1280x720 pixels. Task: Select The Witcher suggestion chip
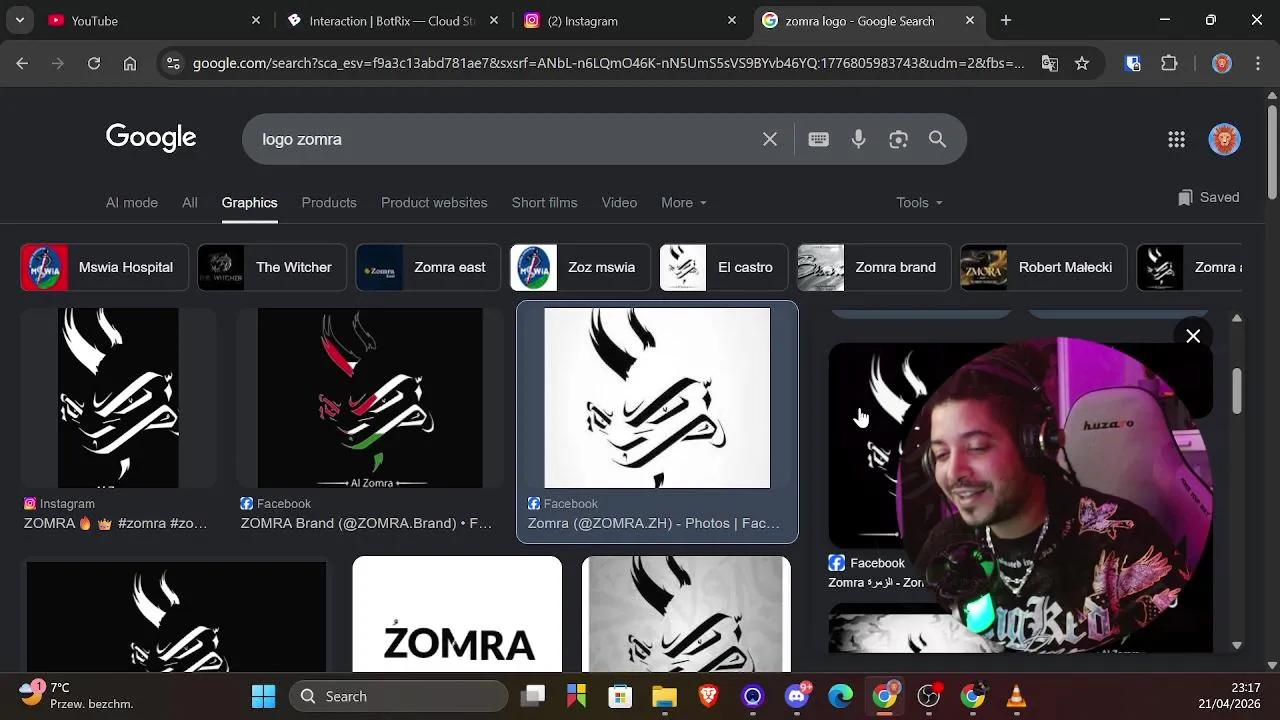272,267
